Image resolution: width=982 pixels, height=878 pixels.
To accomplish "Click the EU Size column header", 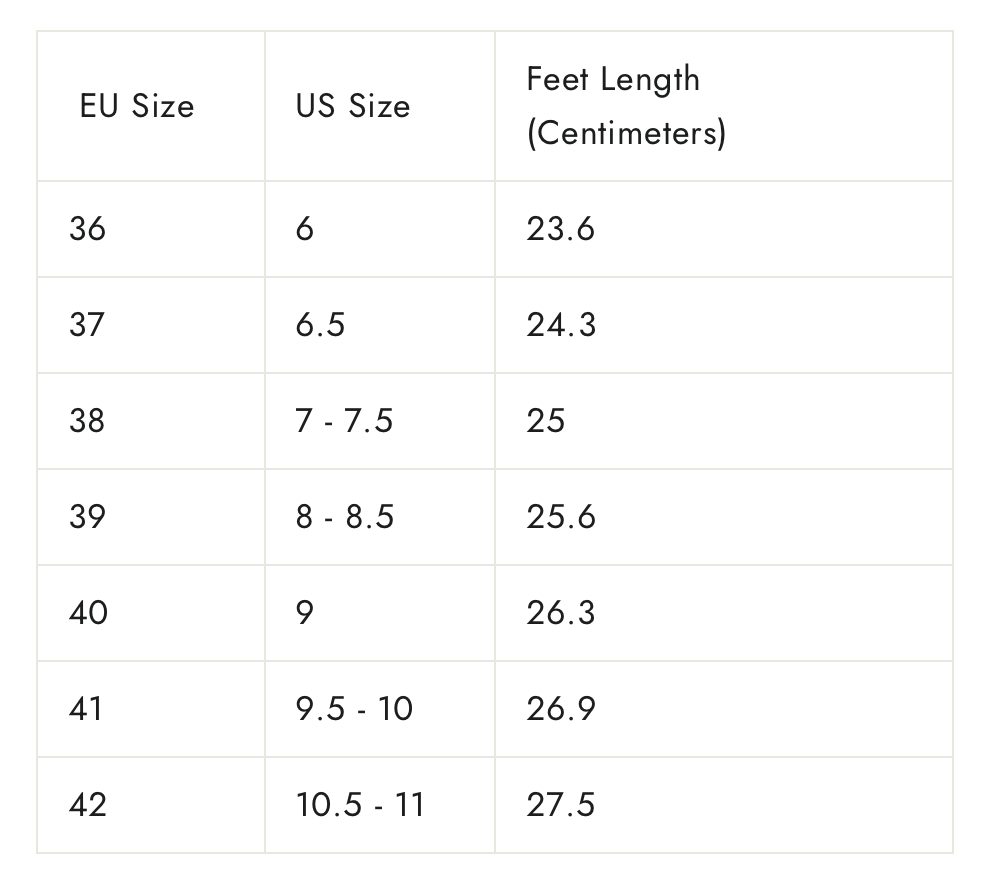I will [x=137, y=106].
